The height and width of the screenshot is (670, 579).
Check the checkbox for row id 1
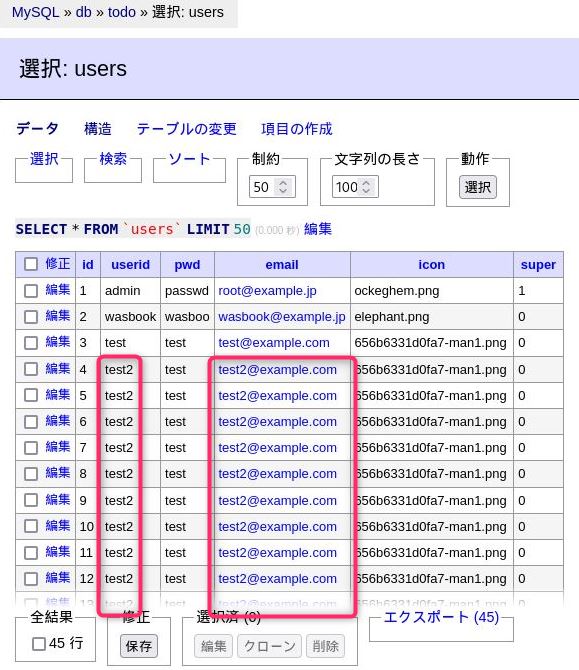tap(31, 291)
